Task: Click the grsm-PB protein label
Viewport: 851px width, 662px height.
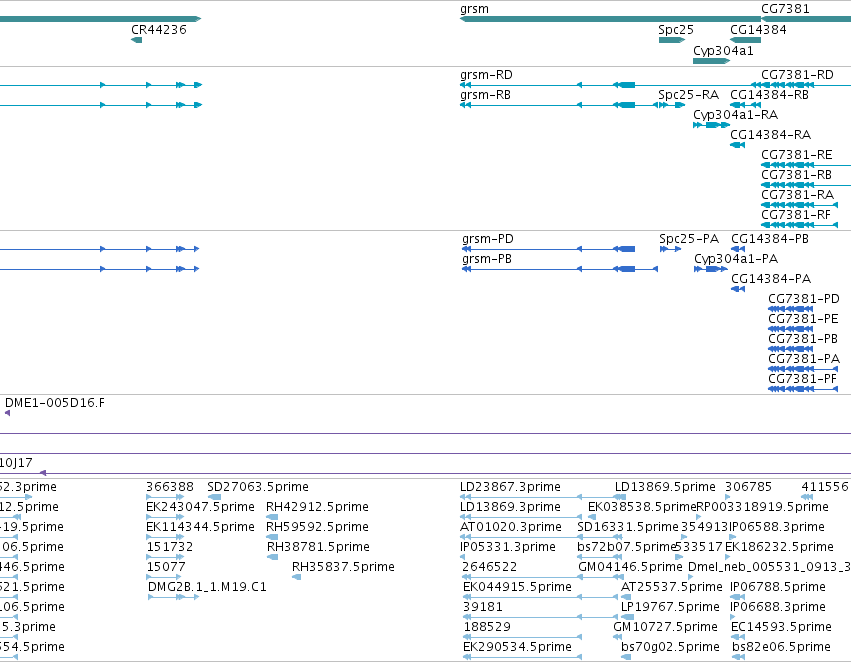Action: [x=487, y=259]
